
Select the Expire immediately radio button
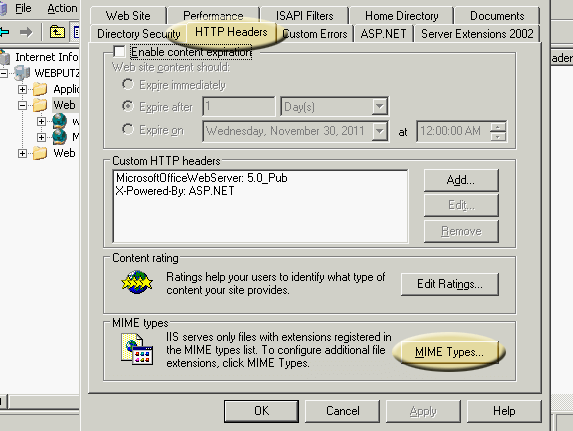(x=128, y=84)
